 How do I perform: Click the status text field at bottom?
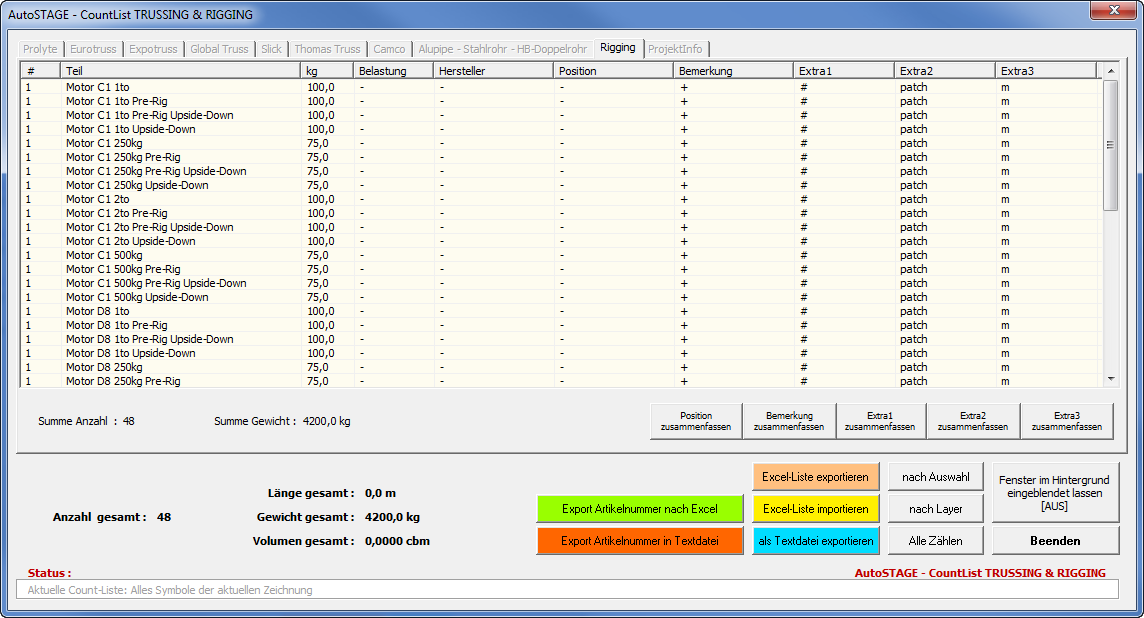[x=566, y=590]
